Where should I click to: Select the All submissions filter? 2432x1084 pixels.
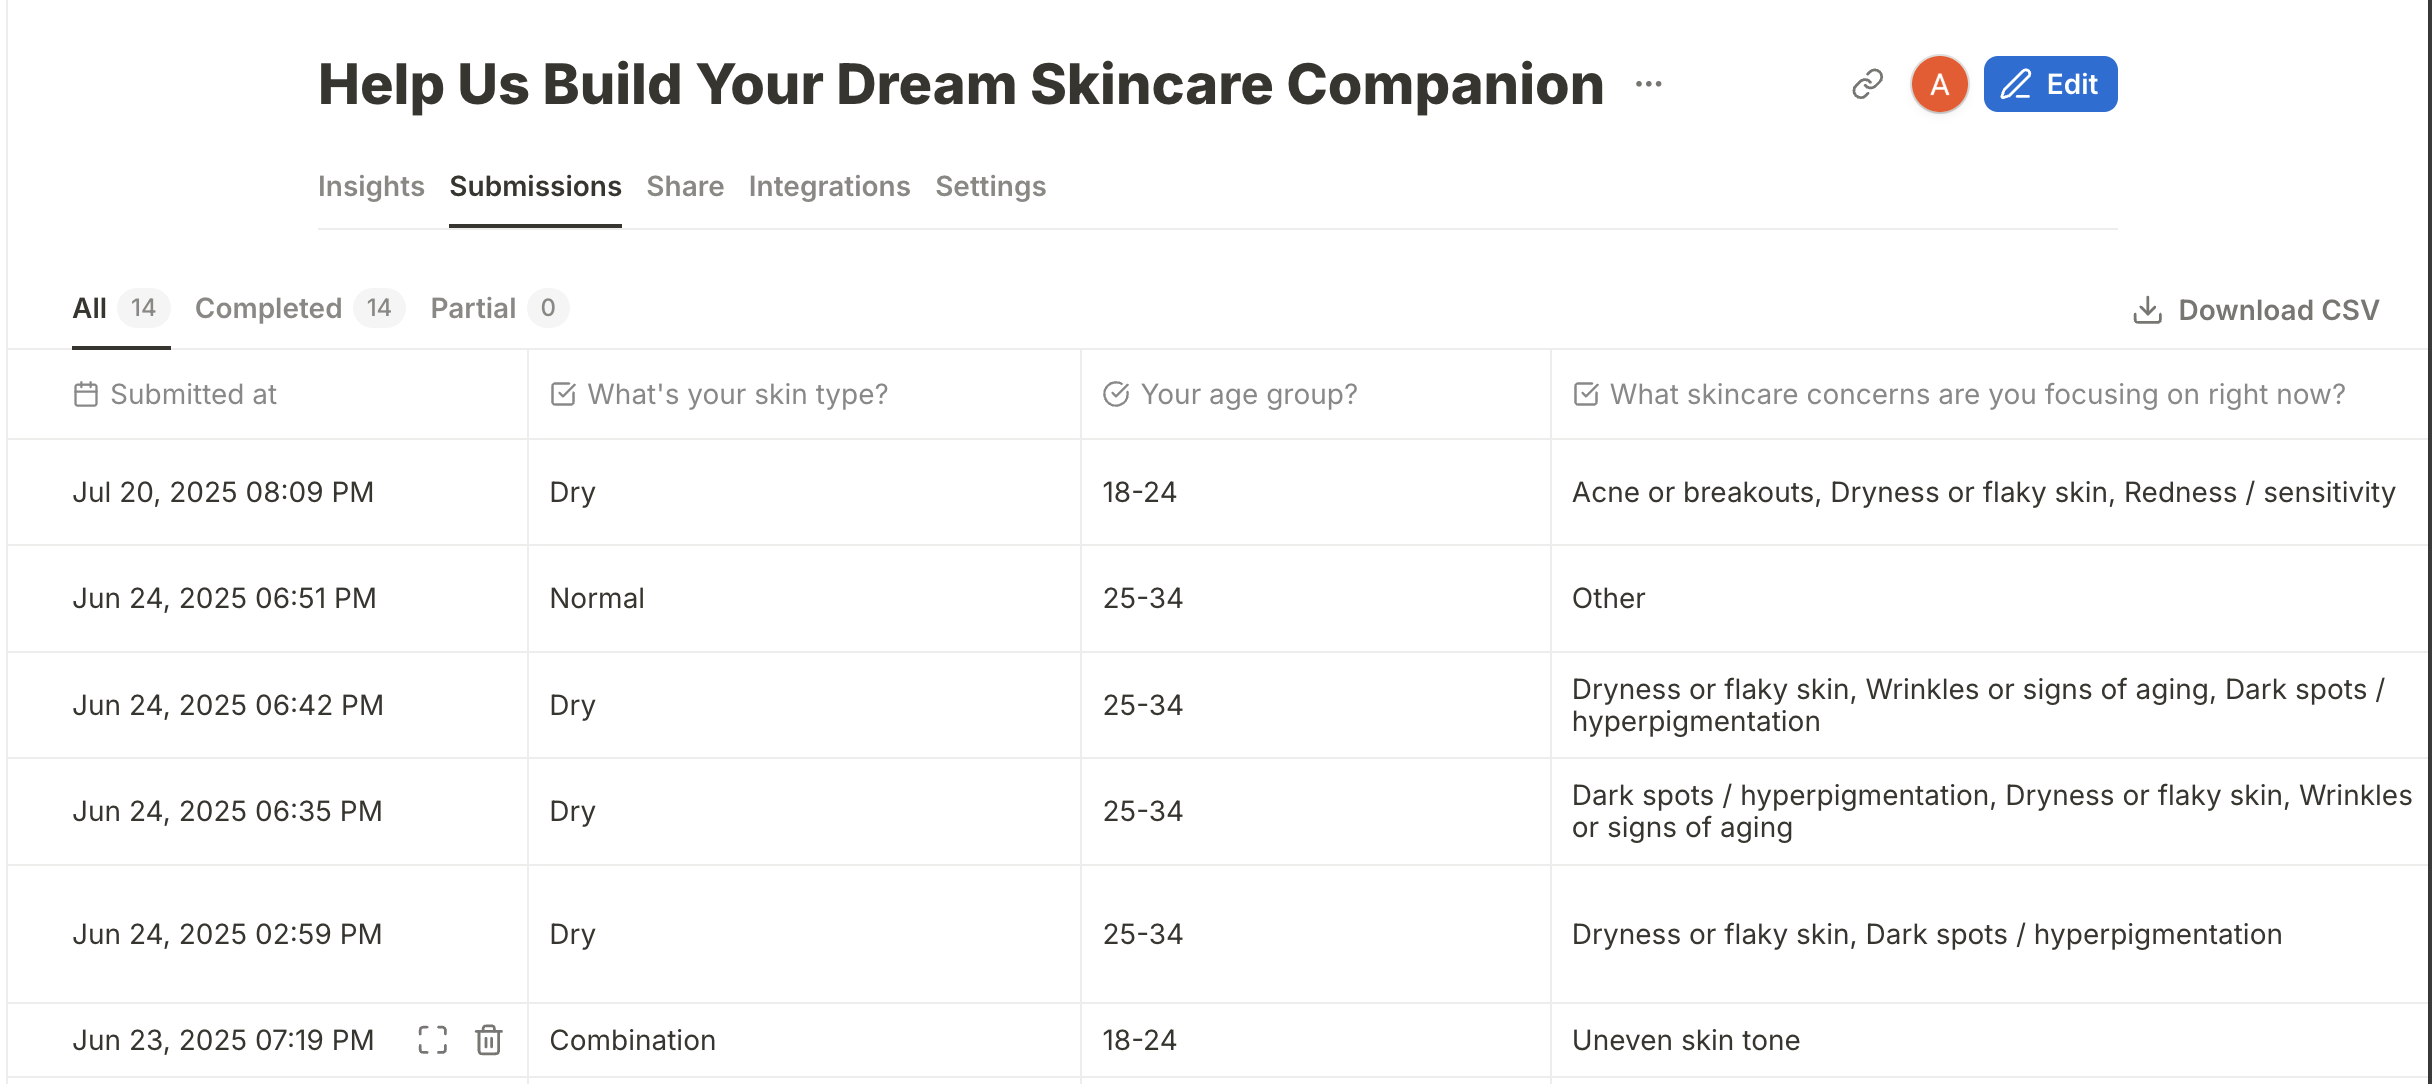click(x=90, y=308)
